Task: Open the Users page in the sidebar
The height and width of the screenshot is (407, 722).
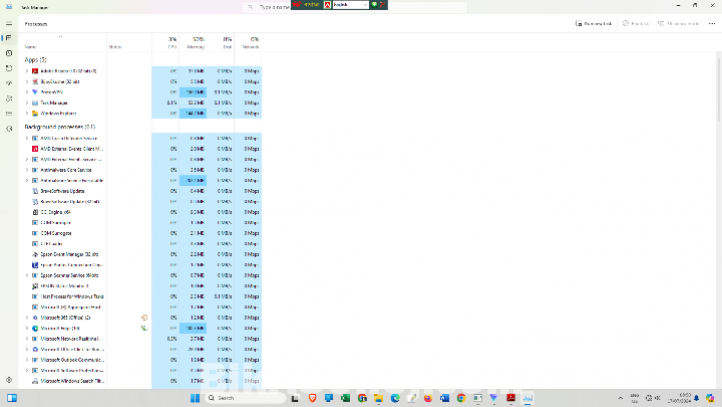Action: coord(9,99)
